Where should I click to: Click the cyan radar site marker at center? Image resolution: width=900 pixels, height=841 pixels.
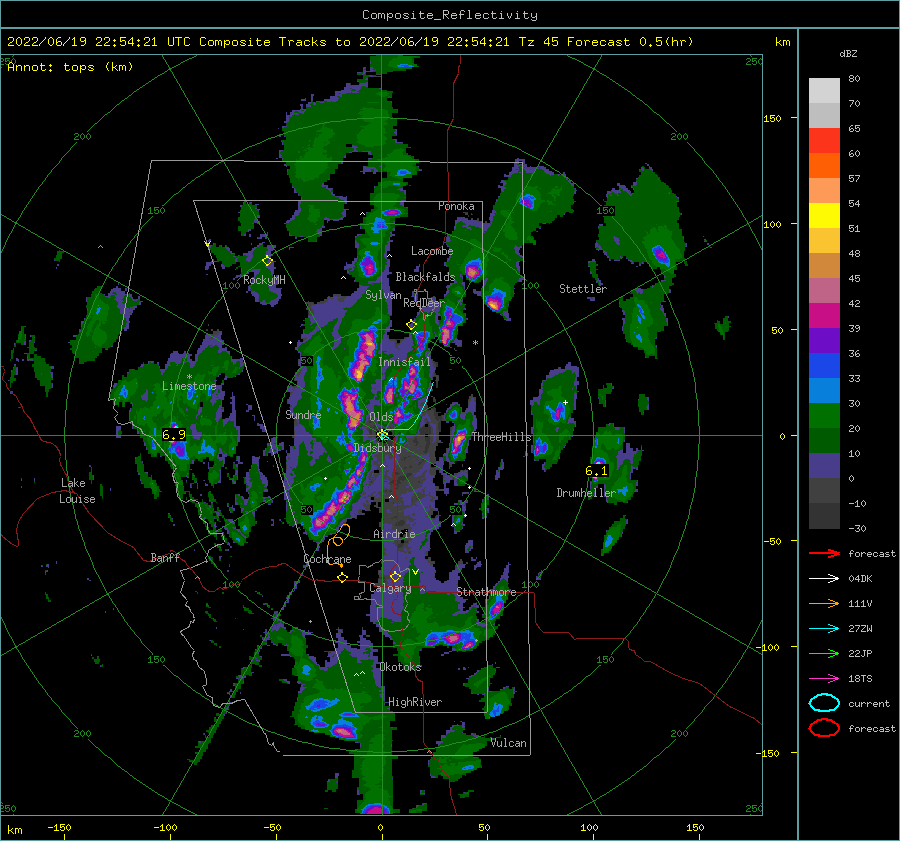coord(383,435)
